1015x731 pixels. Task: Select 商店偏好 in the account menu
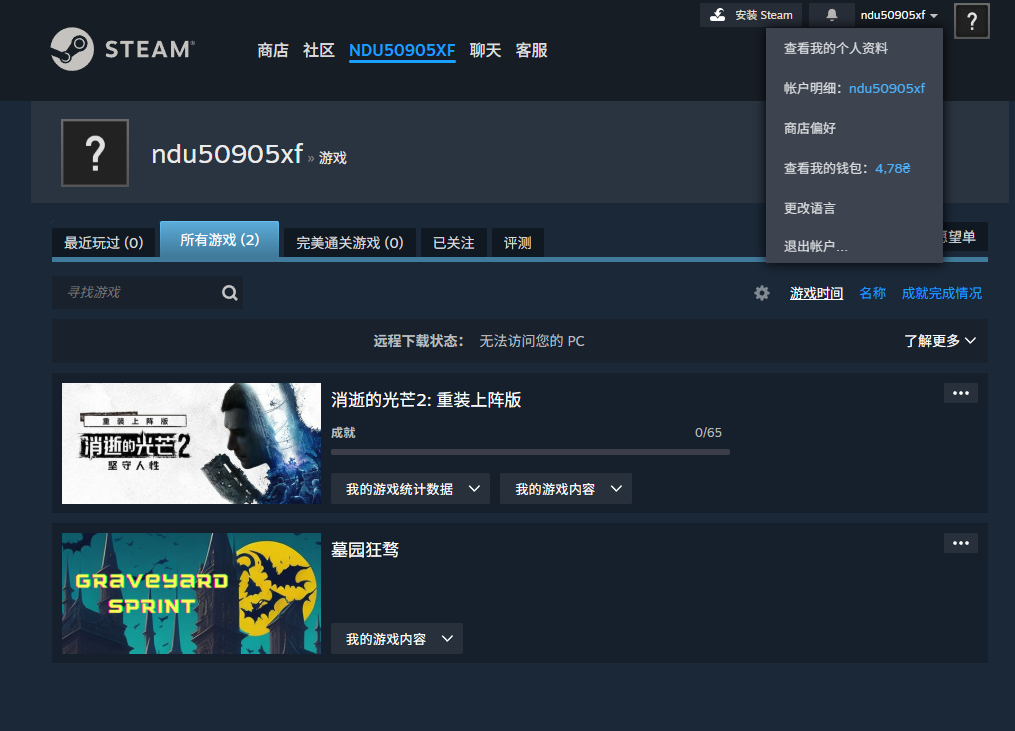(x=810, y=128)
